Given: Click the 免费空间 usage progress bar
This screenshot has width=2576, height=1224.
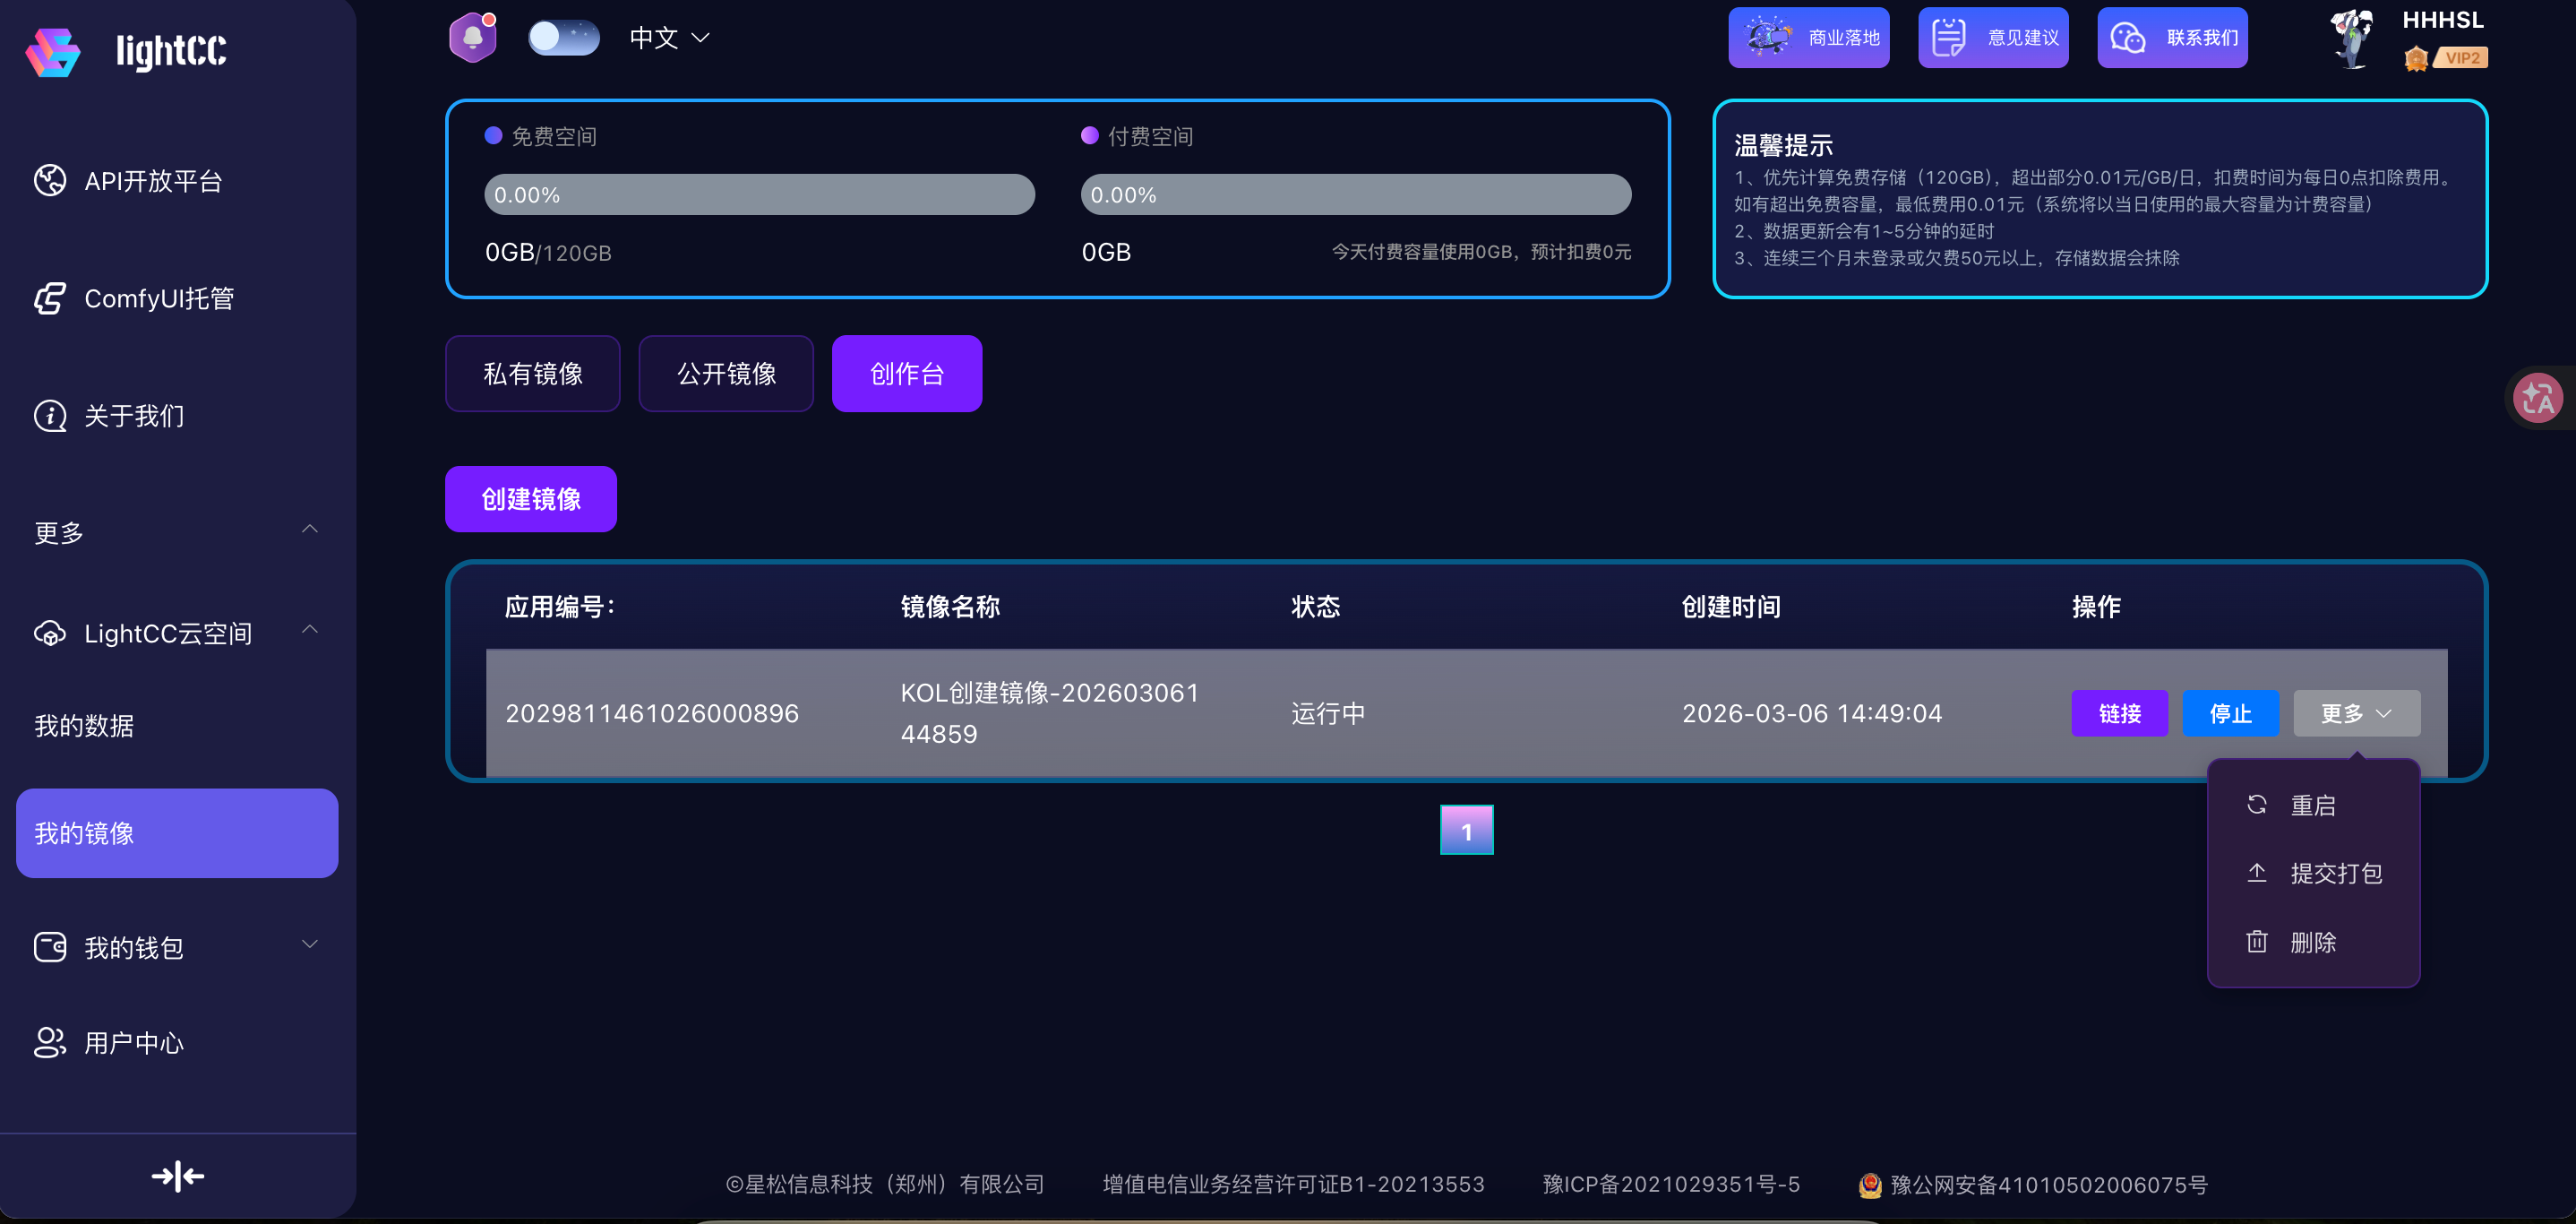Looking at the screenshot, I should point(759,195).
